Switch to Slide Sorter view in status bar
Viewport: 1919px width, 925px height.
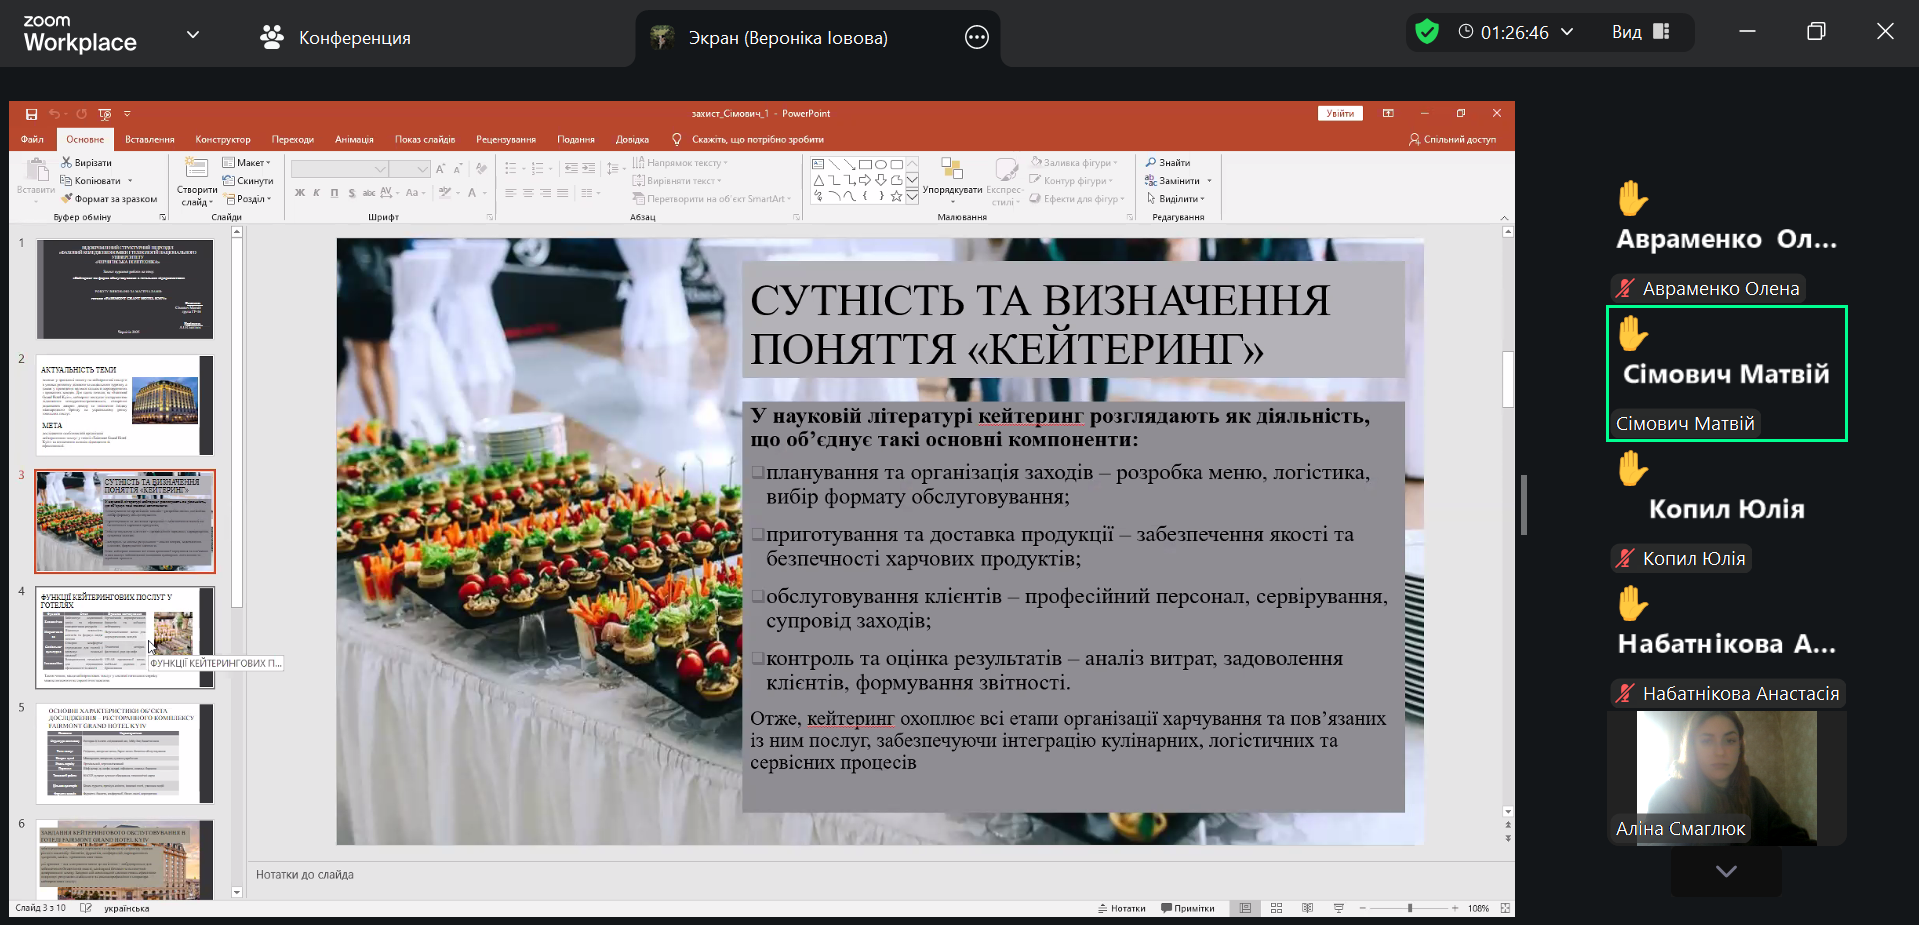click(x=1276, y=908)
